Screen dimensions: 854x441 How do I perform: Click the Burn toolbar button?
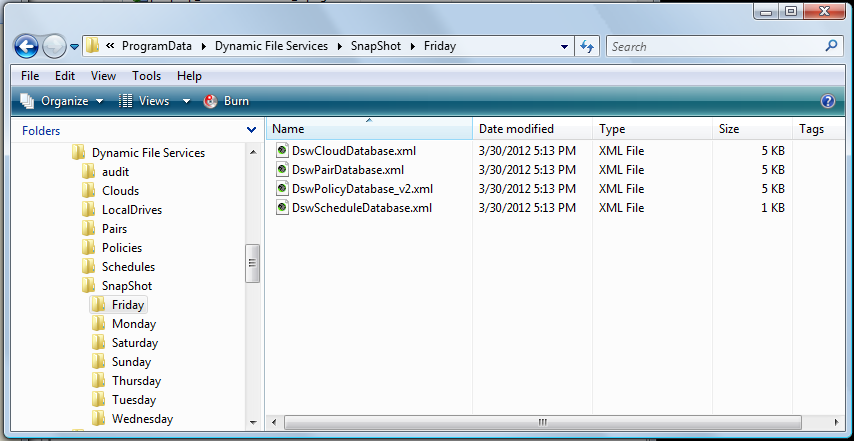[x=226, y=101]
